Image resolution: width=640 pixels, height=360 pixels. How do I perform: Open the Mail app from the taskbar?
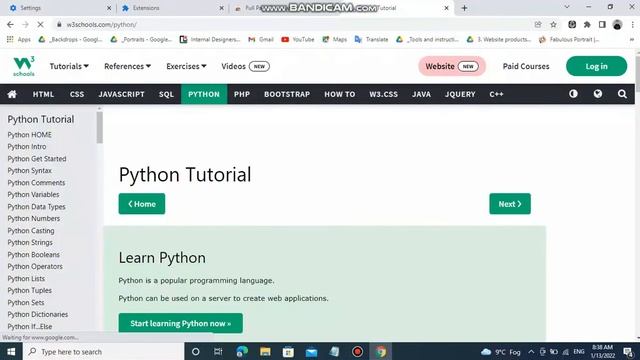311,351
